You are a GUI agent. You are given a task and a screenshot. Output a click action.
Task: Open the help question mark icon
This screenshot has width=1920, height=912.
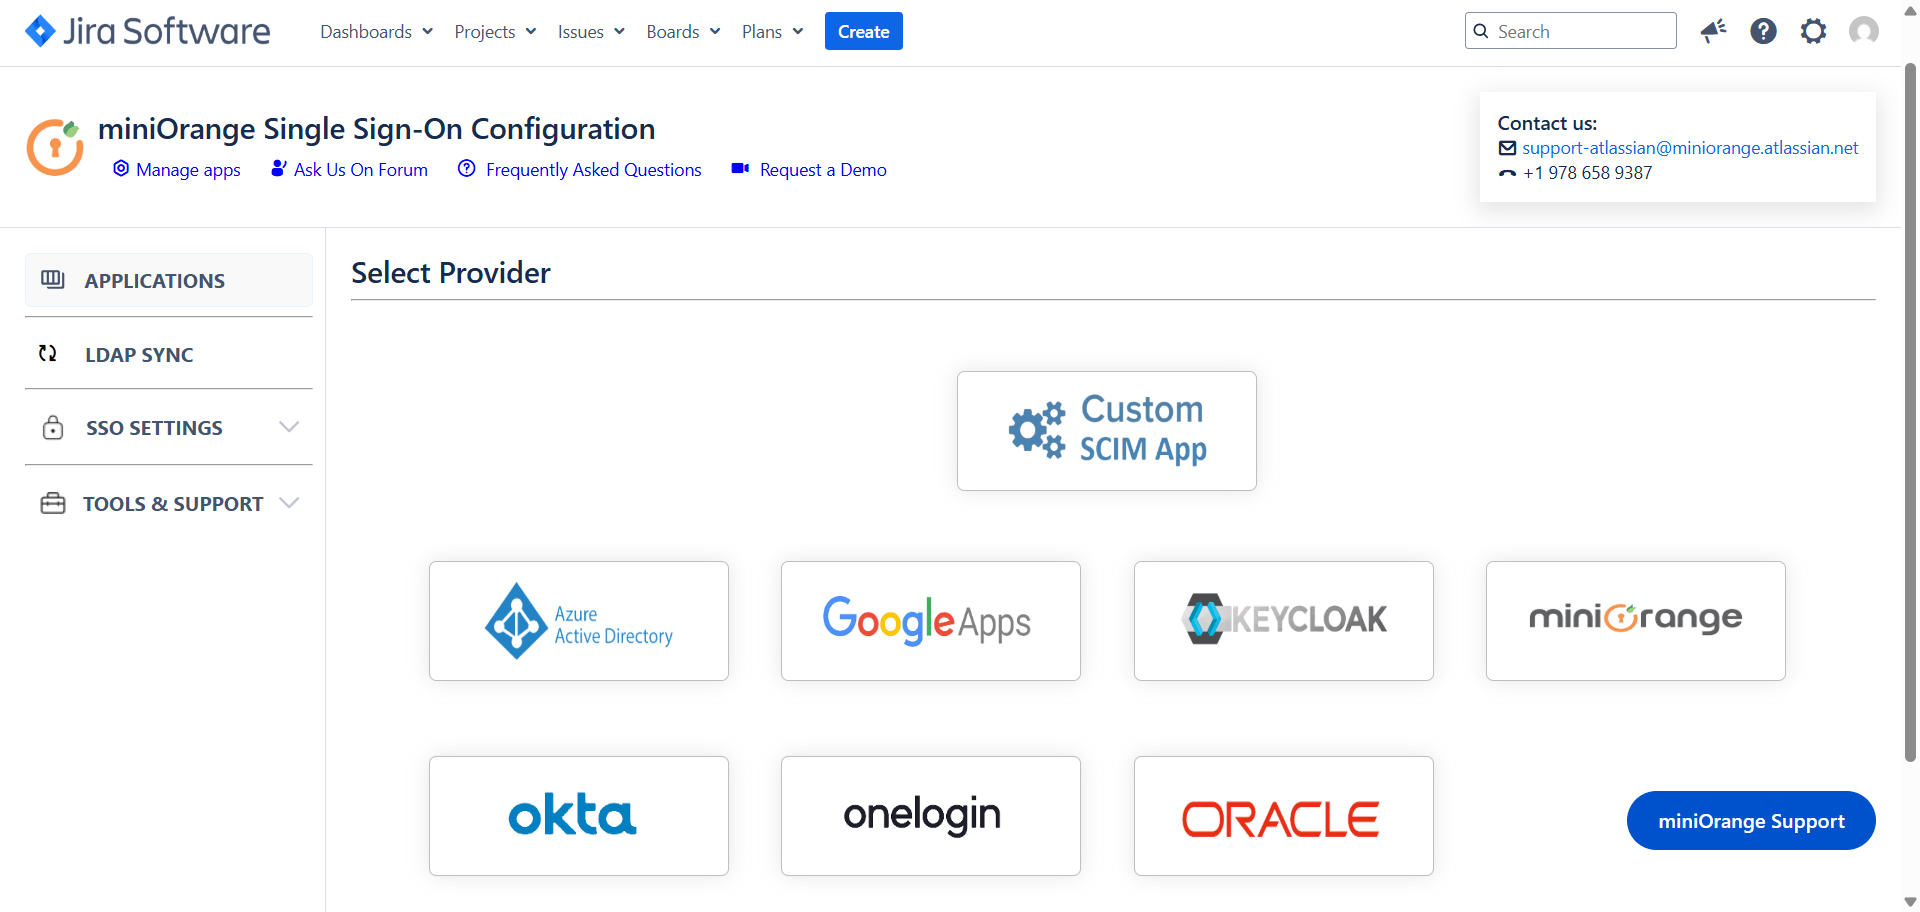(x=1763, y=32)
